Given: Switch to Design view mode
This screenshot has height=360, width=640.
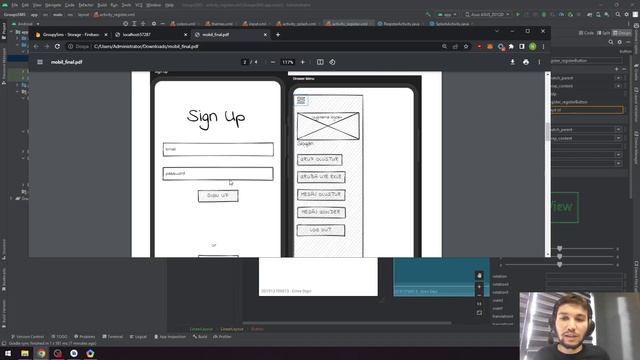Looking at the screenshot, I should click(x=622, y=33).
